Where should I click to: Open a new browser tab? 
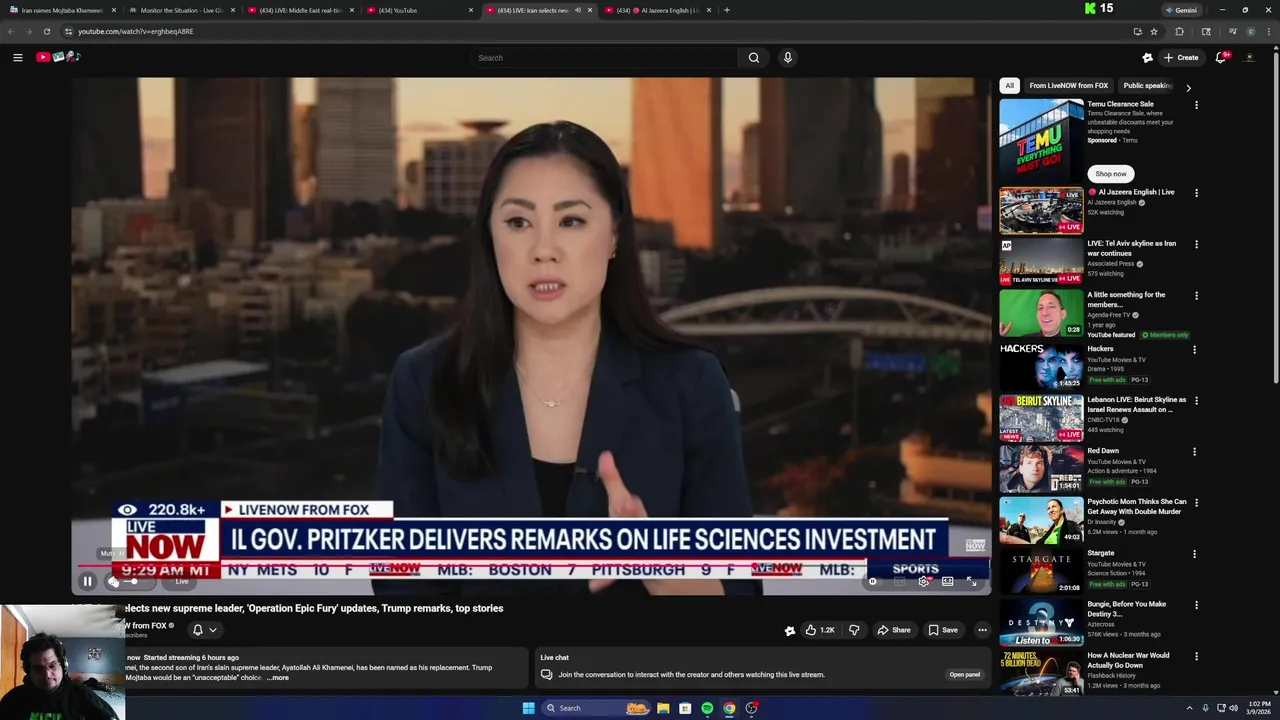click(727, 10)
